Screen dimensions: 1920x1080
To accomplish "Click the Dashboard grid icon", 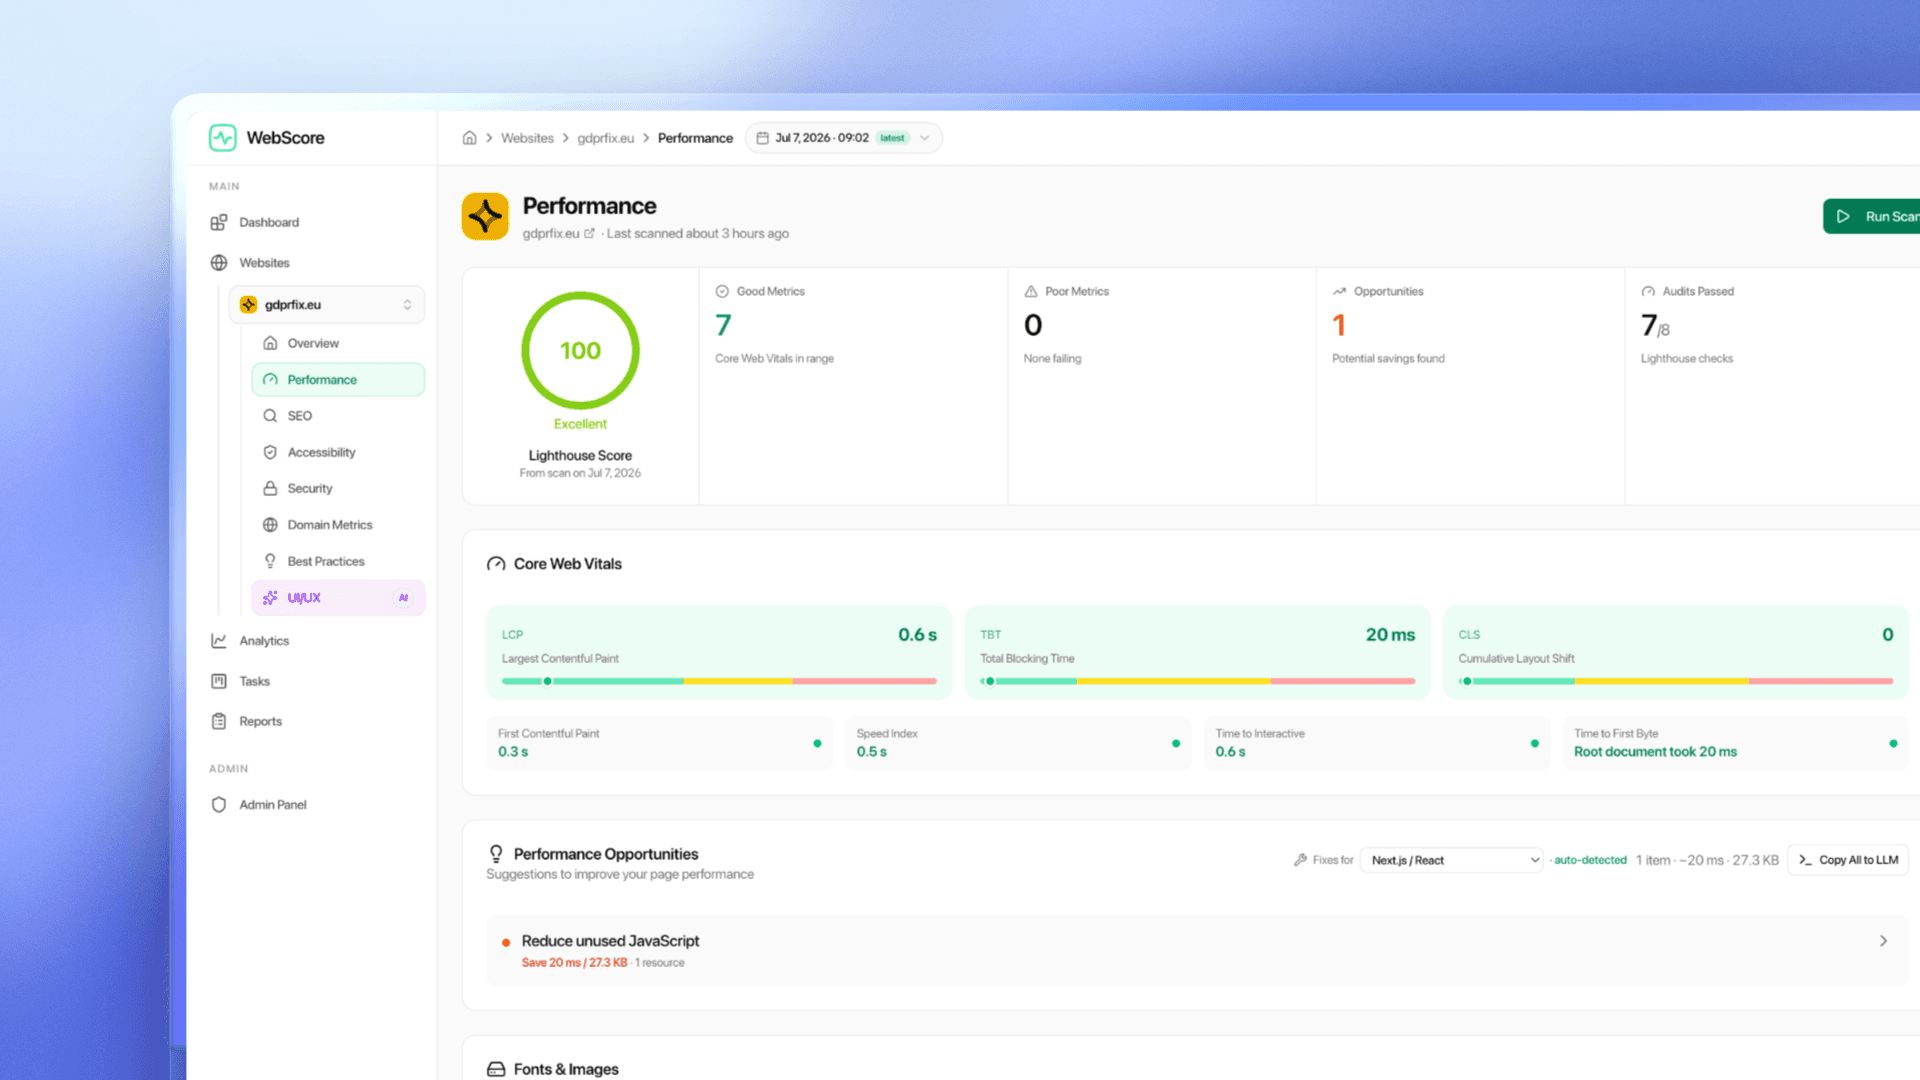I will click(219, 222).
